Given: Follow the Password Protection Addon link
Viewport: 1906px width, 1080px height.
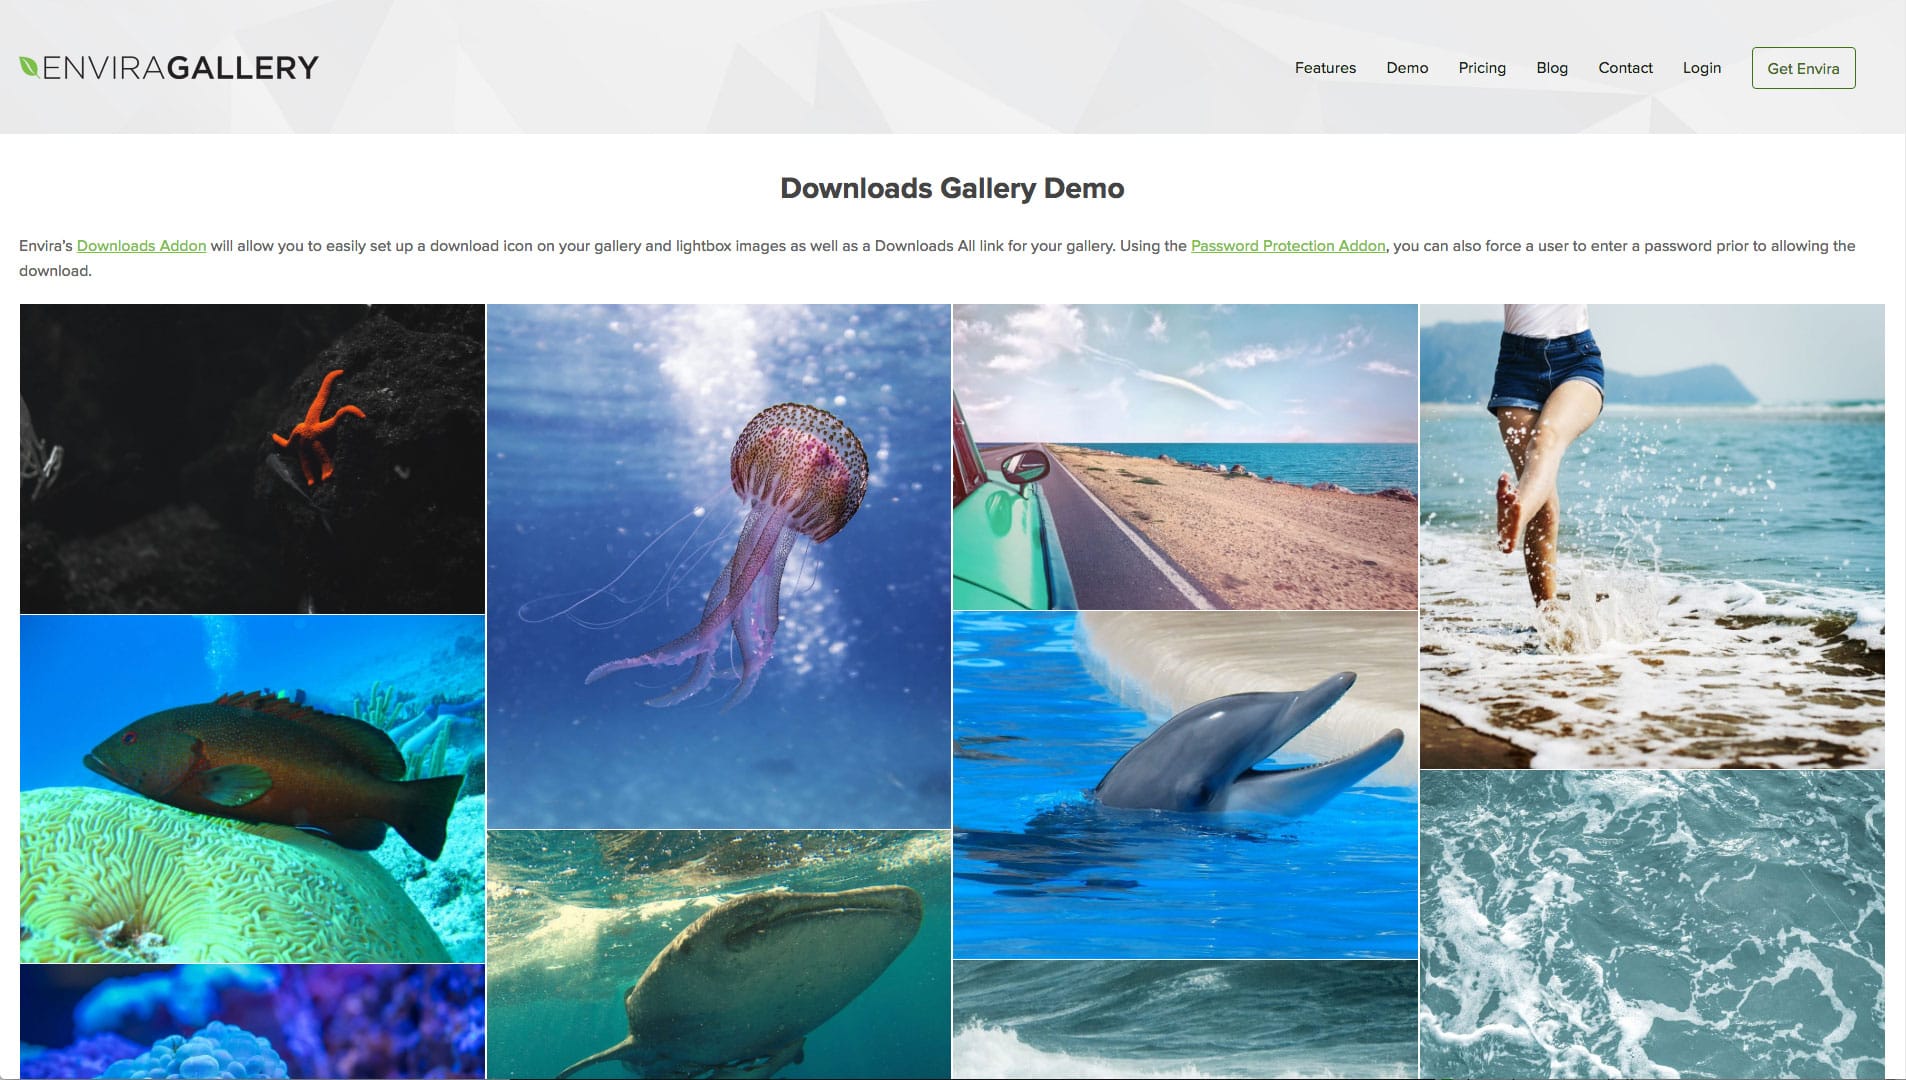Looking at the screenshot, I should (x=1287, y=246).
